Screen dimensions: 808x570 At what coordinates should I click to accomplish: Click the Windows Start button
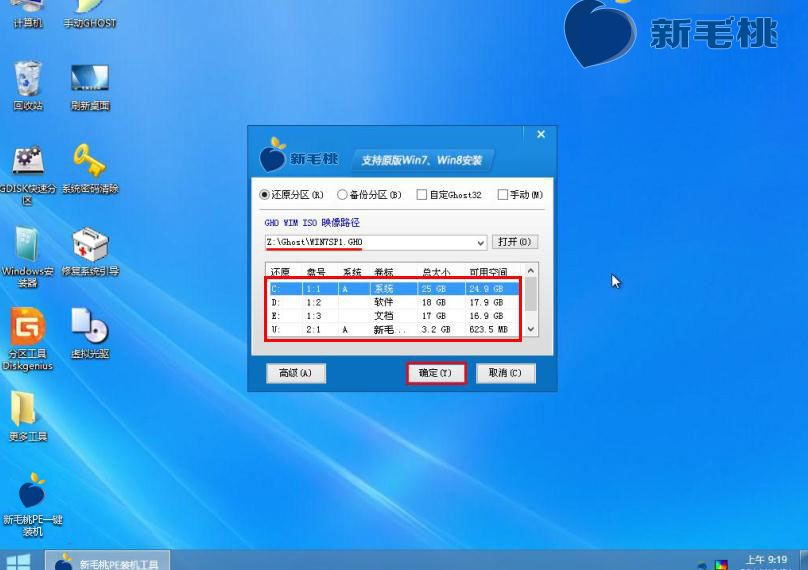[x=19, y=561]
